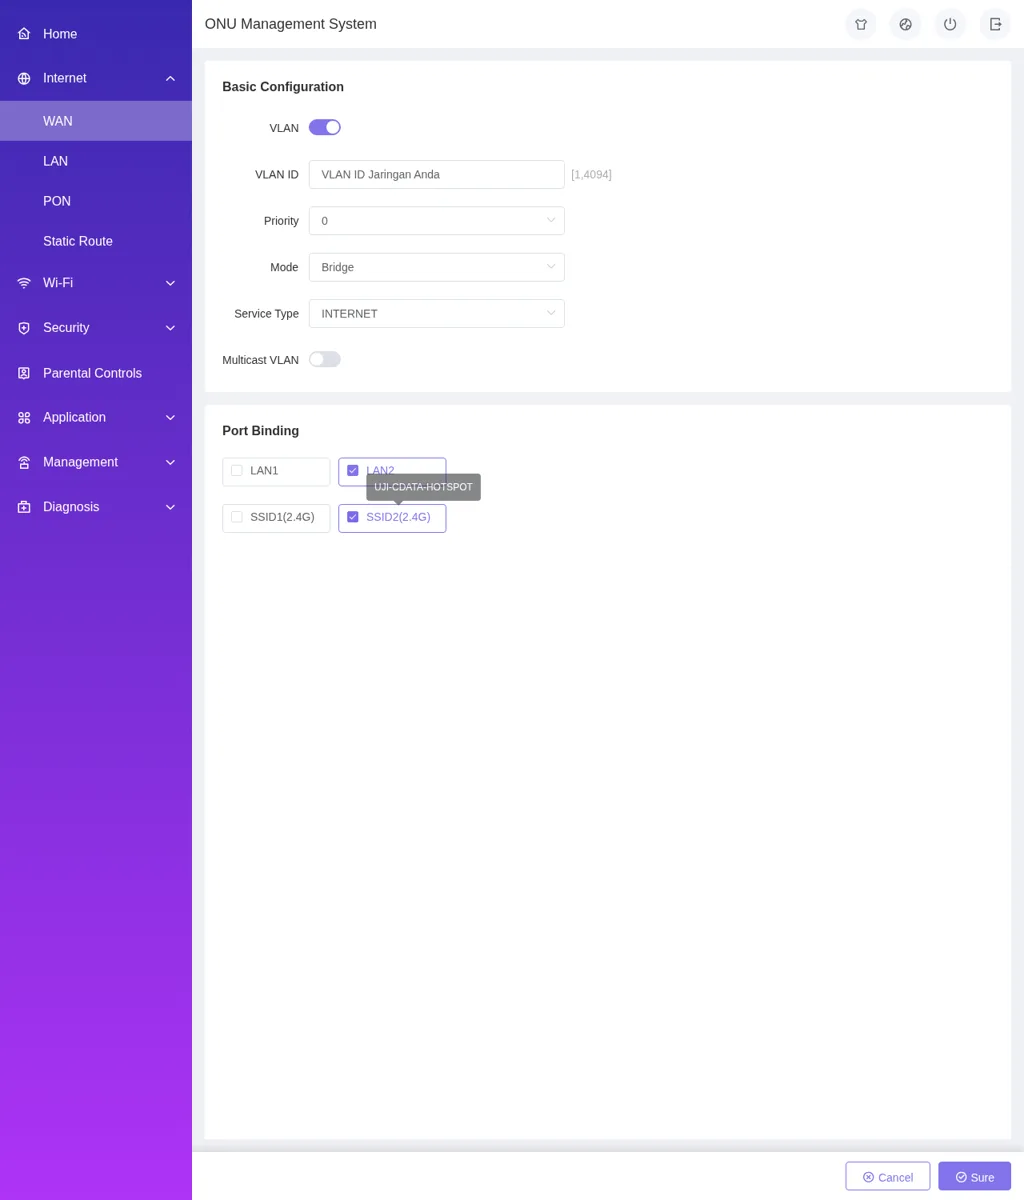Open the Mode dropdown showing Bridge

pos(437,267)
